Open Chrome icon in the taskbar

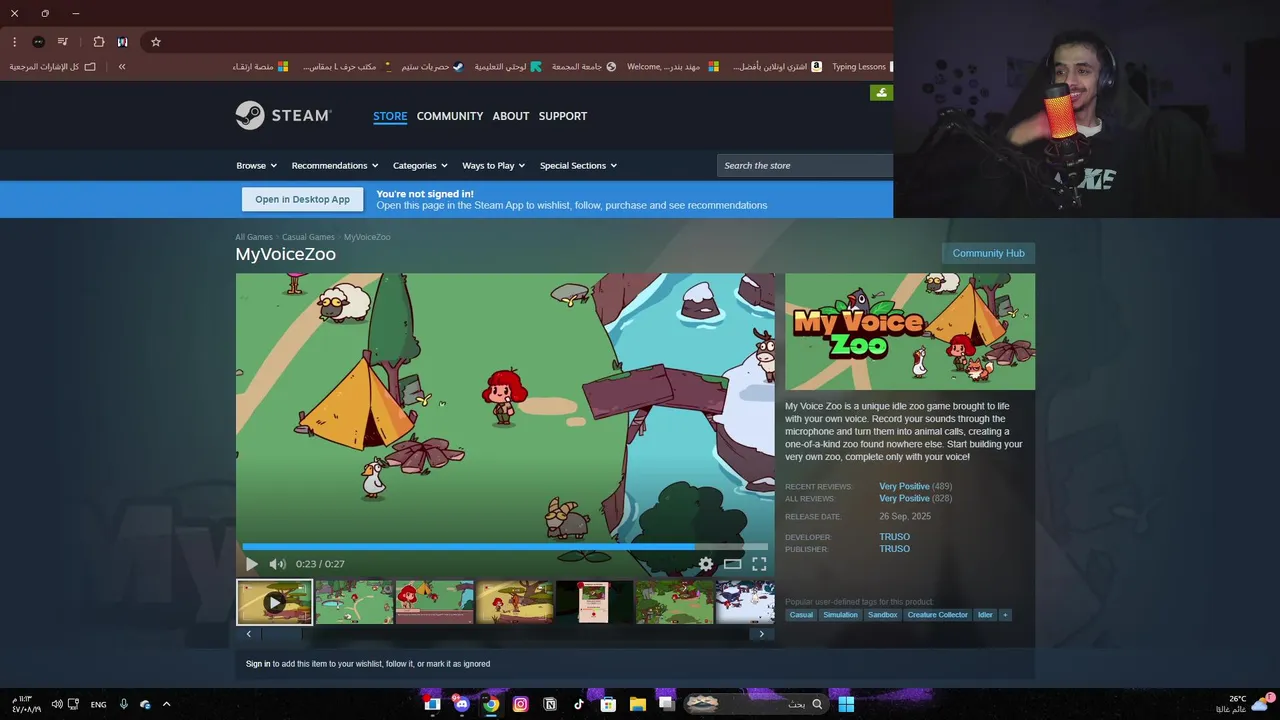491,704
